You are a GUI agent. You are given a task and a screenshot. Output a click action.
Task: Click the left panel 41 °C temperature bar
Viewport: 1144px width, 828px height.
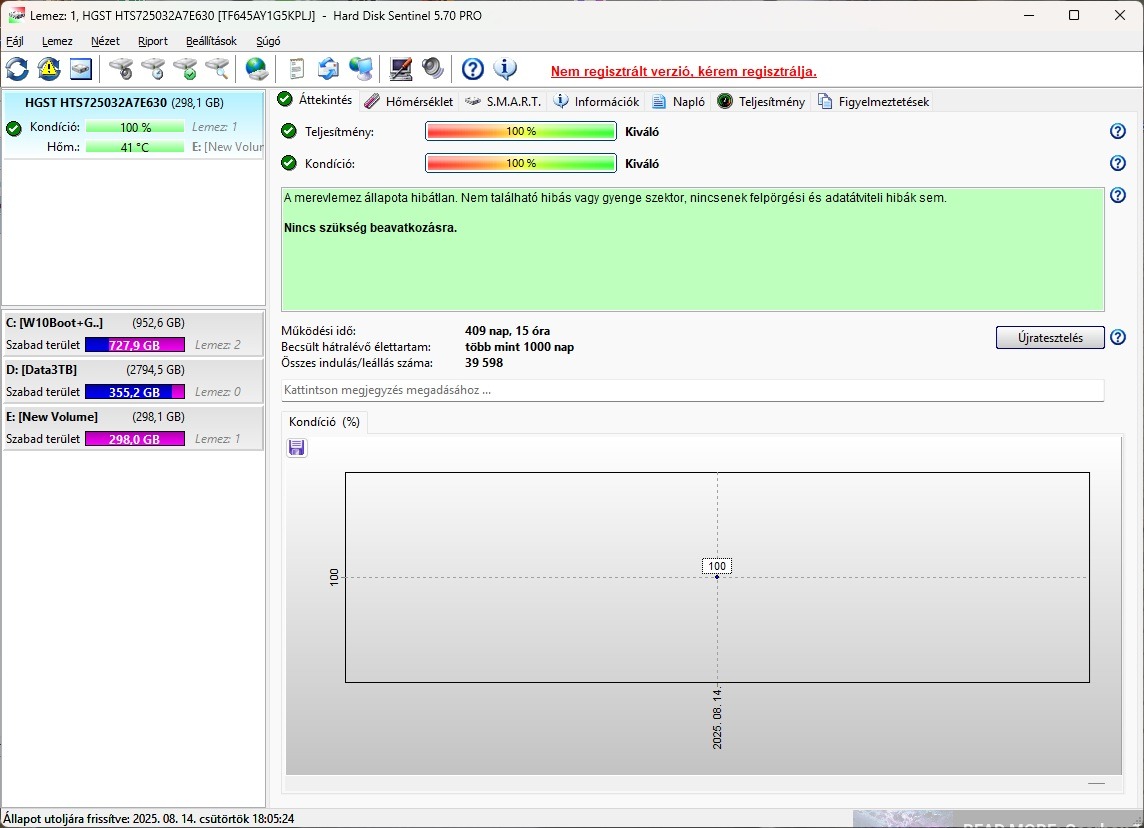[x=135, y=147]
